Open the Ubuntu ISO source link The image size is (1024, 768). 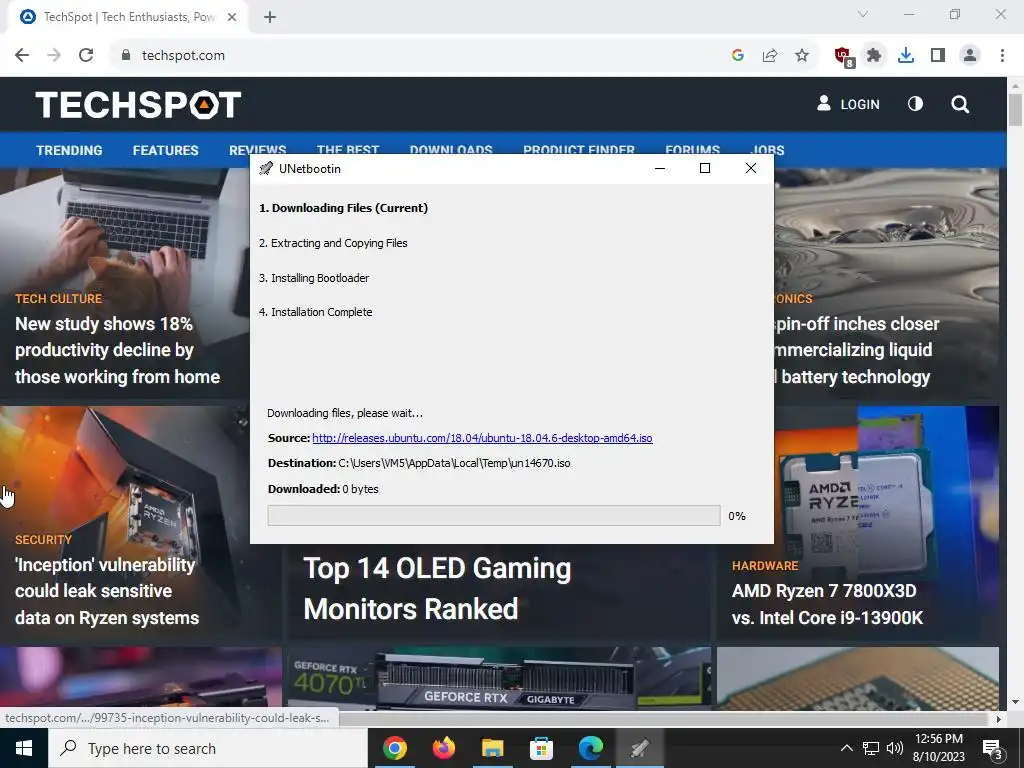pos(482,438)
